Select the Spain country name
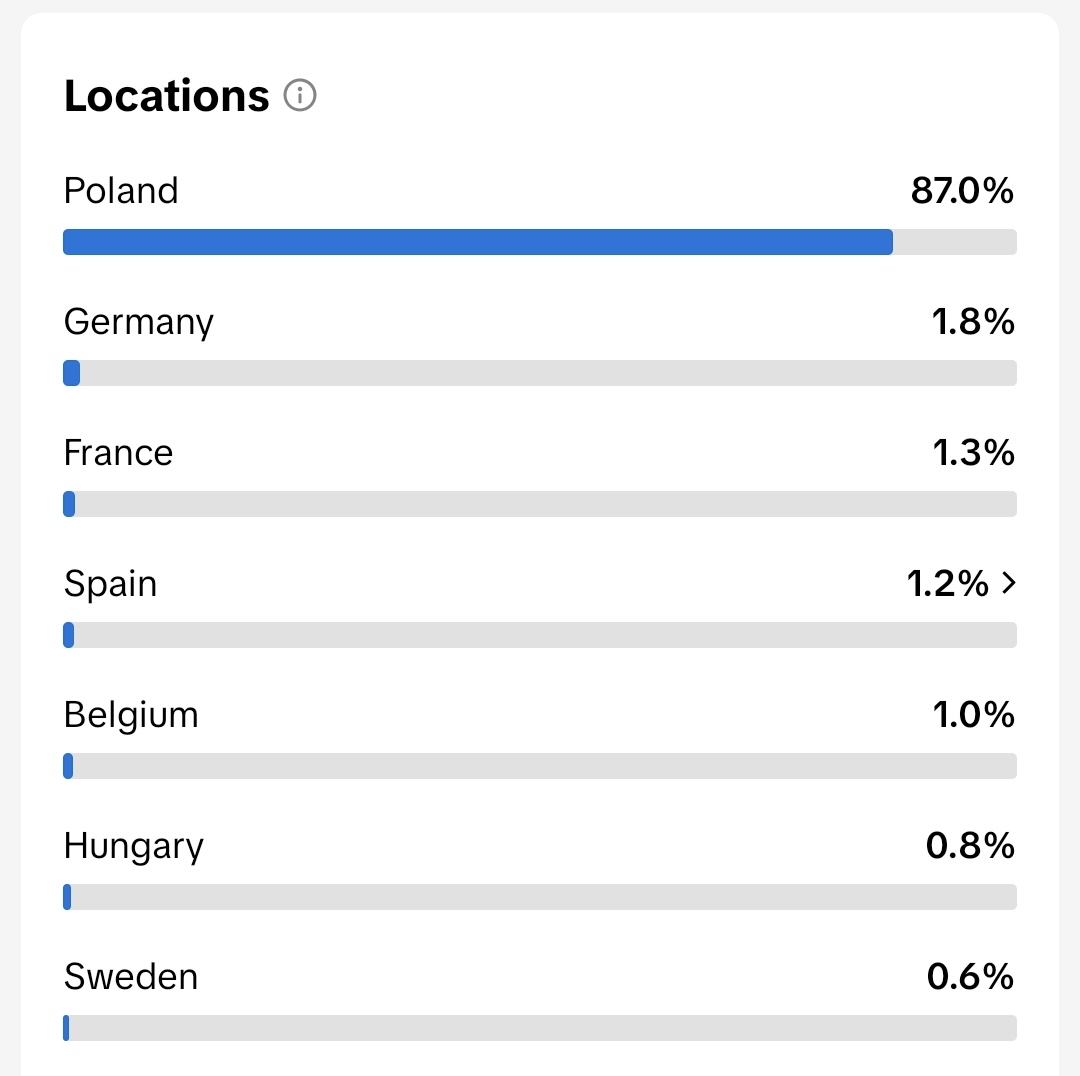The image size is (1080, 1076). click(110, 583)
